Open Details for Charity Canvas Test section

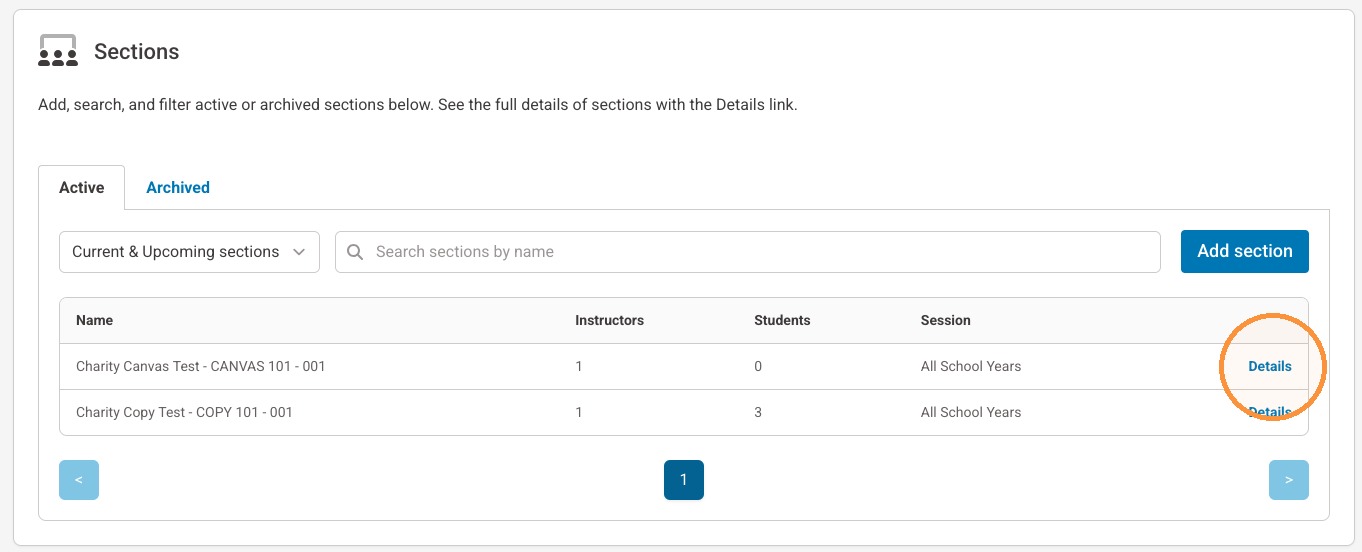1270,366
